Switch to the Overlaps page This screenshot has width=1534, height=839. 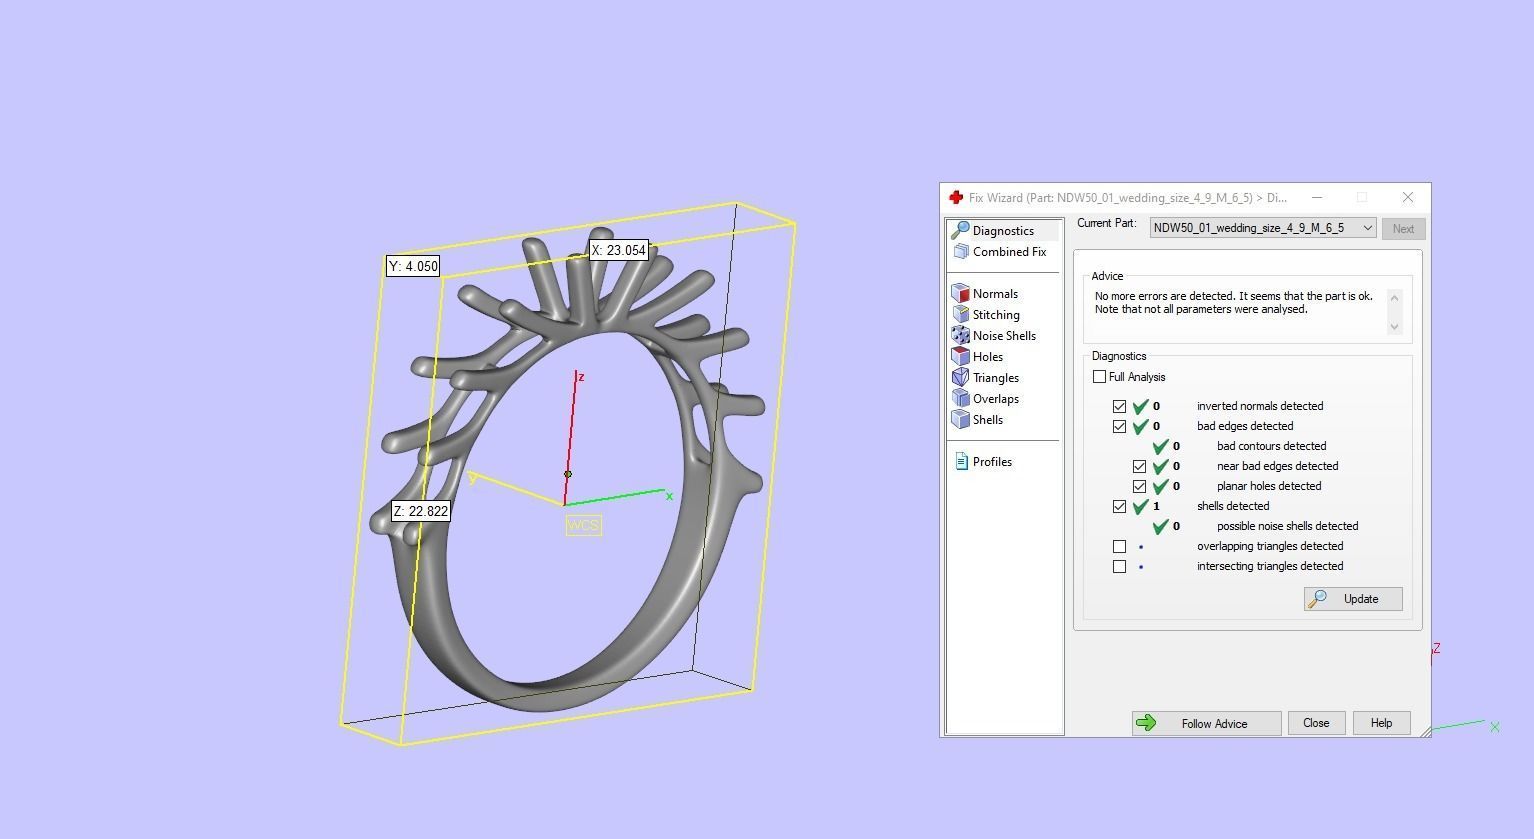click(995, 399)
